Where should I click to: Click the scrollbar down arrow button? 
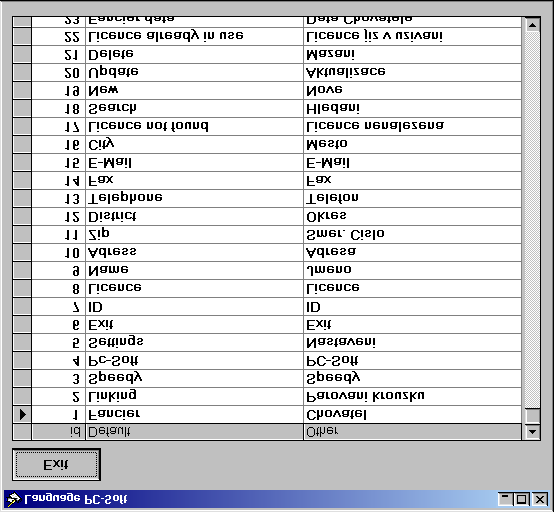[x=532, y=431]
